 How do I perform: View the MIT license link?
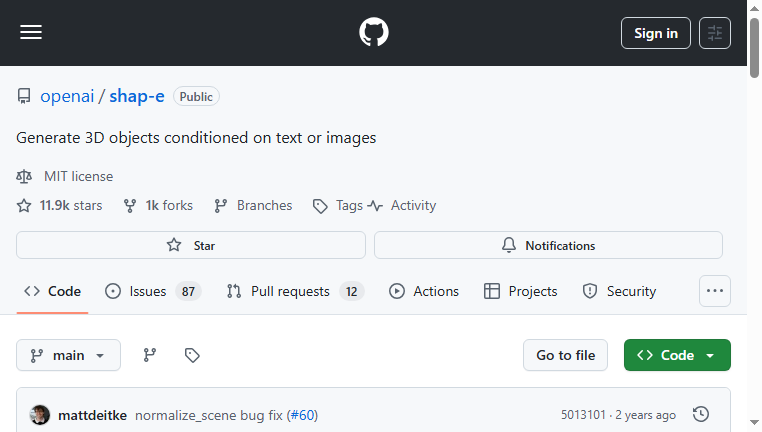point(78,176)
